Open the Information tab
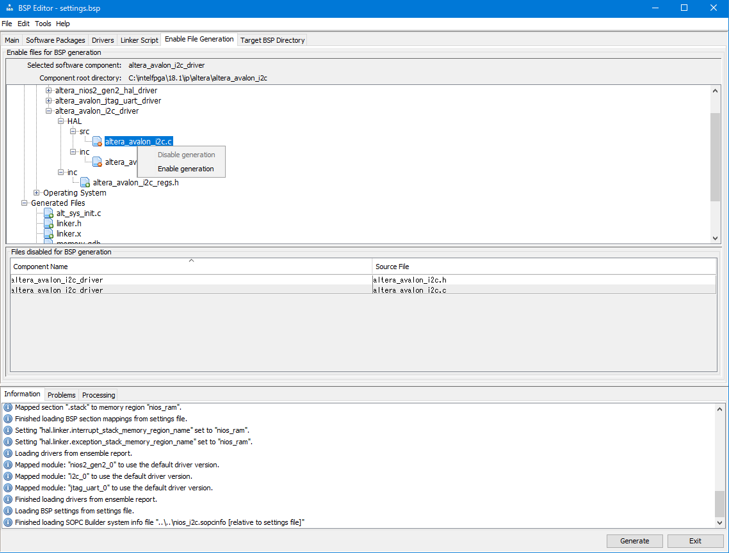This screenshot has width=729, height=556. coord(22,394)
